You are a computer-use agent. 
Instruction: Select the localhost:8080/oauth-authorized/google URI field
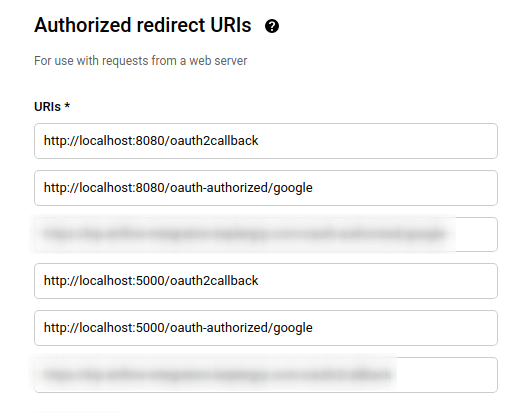266,188
